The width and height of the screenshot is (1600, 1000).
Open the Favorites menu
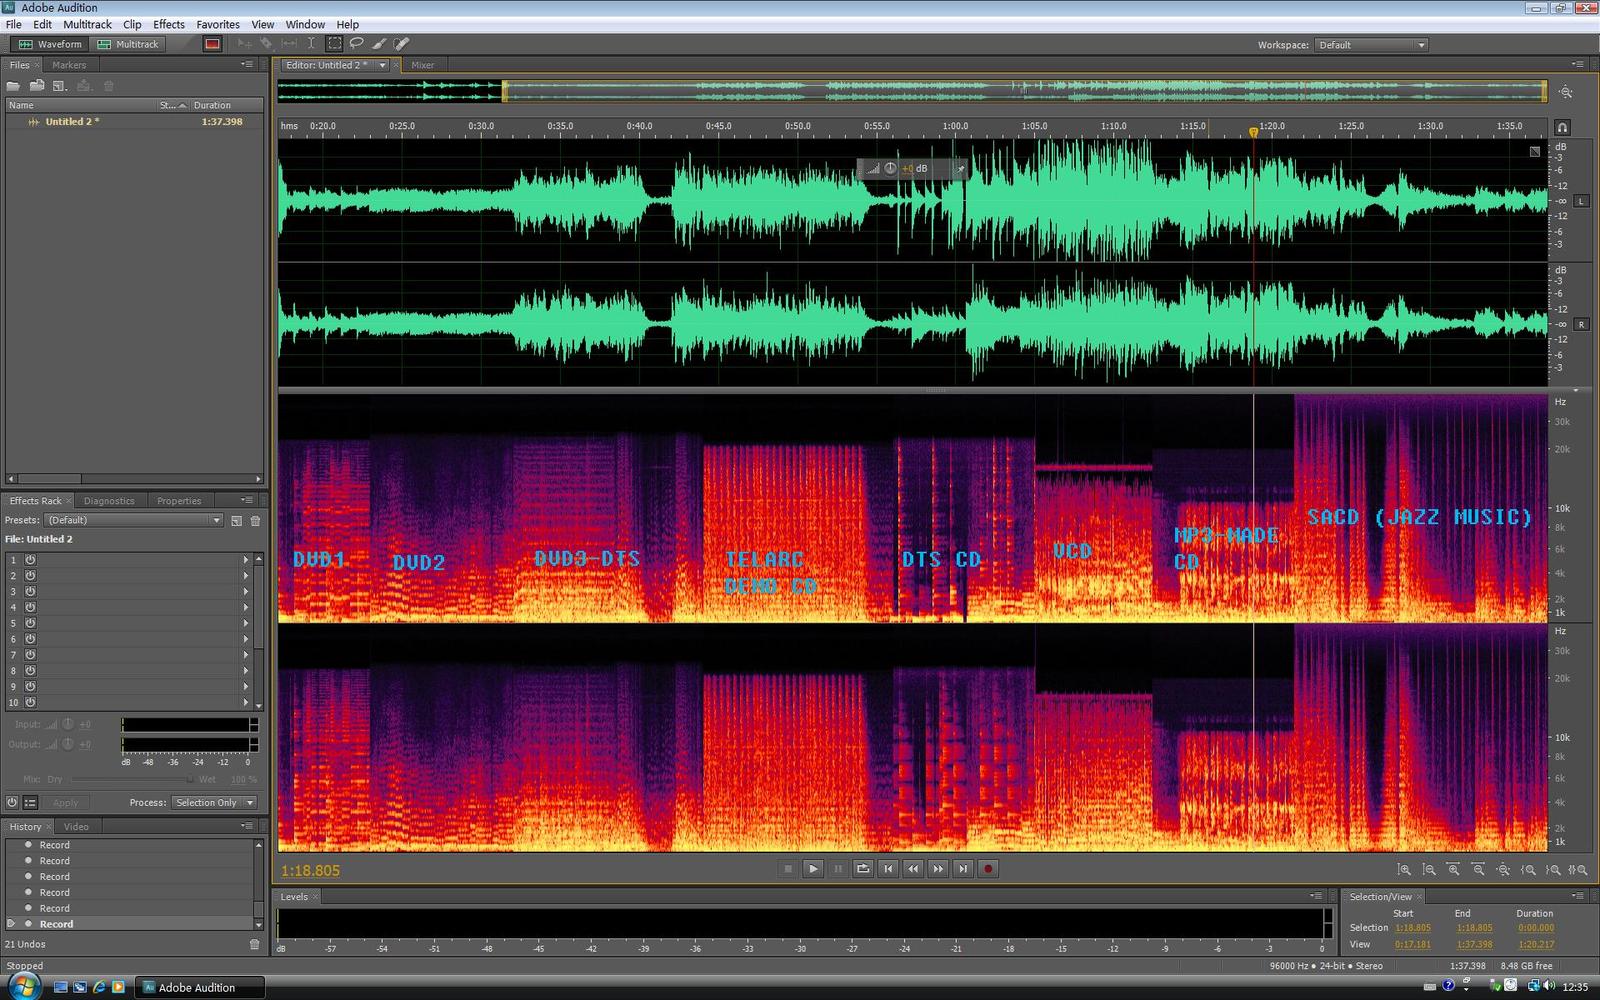pyautogui.click(x=218, y=24)
